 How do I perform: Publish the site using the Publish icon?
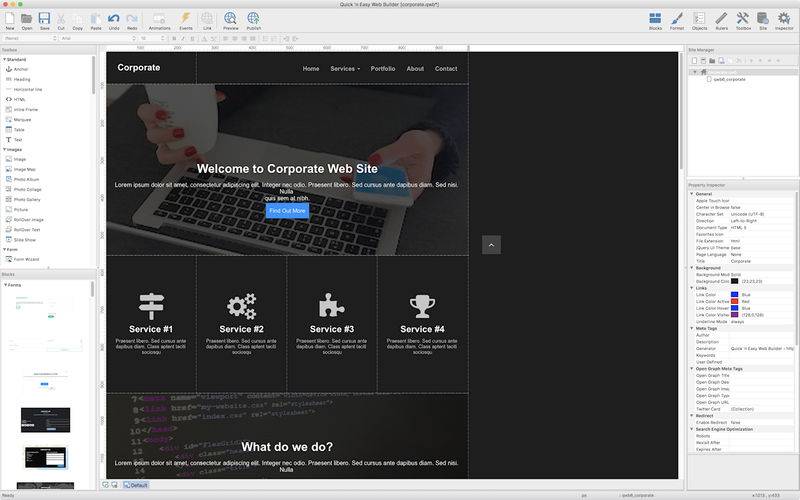[x=254, y=19]
